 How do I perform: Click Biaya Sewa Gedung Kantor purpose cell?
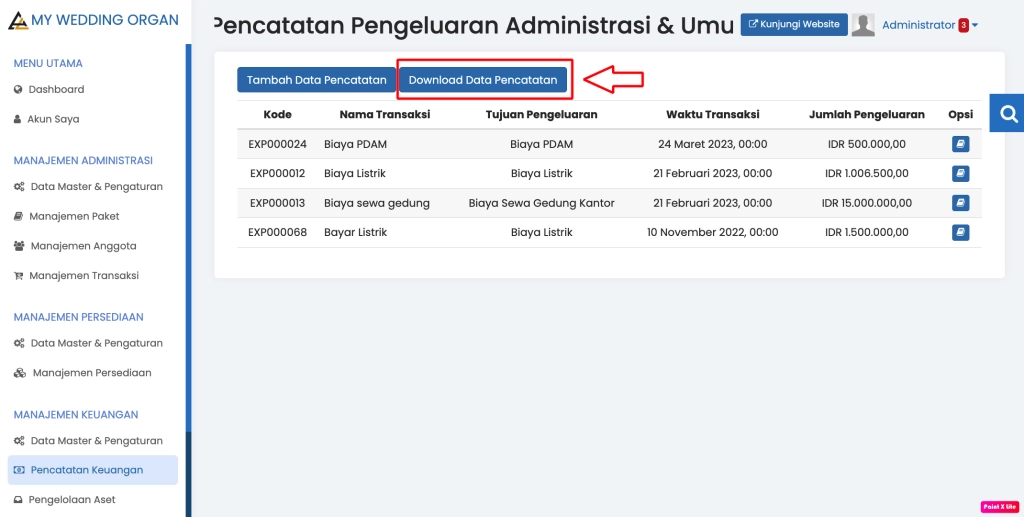pyautogui.click(x=541, y=203)
